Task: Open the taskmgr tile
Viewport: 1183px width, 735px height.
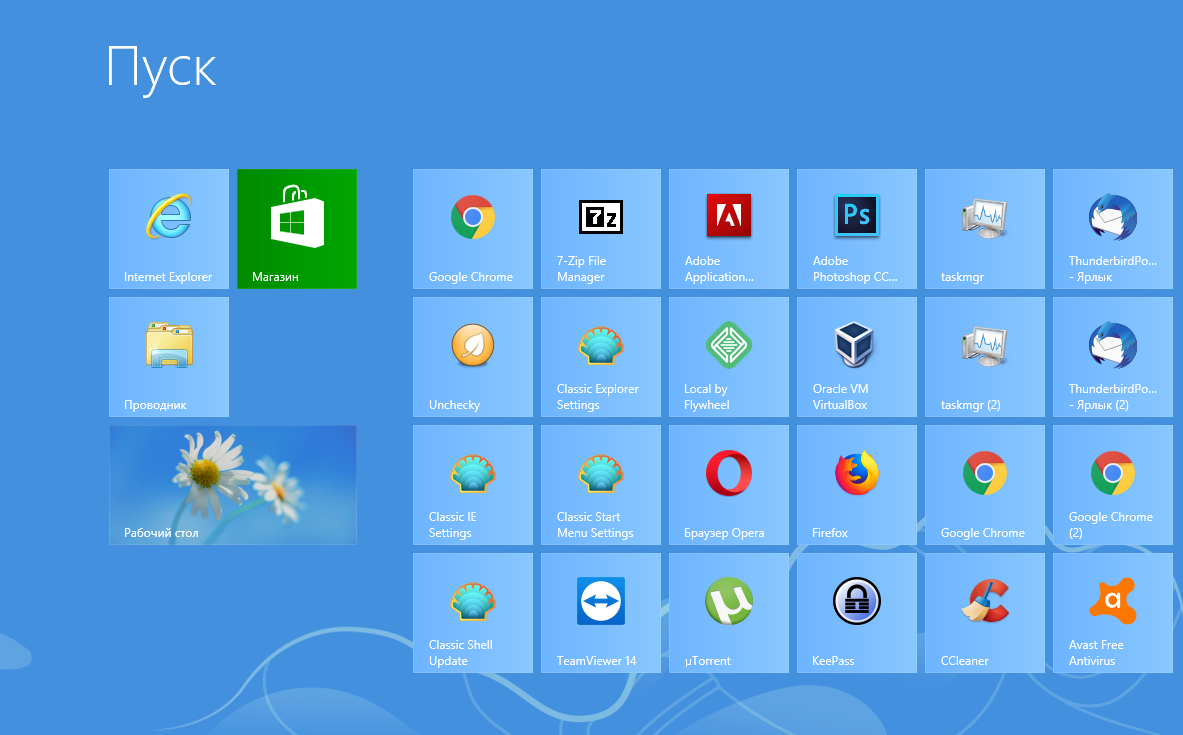Action: click(985, 229)
